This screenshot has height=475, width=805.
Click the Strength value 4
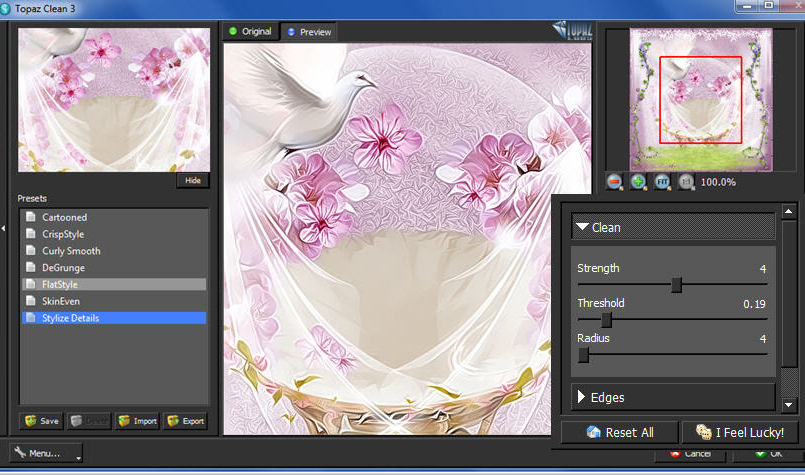click(763, 269)
